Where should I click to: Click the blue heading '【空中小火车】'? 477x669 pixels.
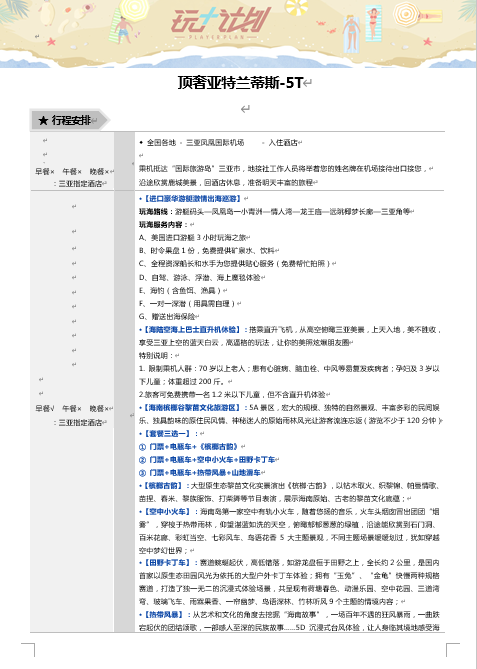(x=167, y=512)
